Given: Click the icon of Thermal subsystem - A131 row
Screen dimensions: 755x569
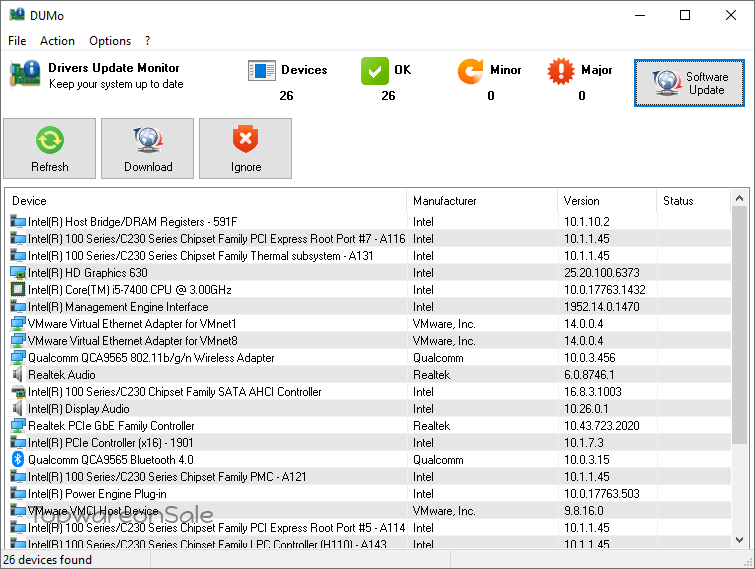Looking at the screenshot, I should point(18,256).
